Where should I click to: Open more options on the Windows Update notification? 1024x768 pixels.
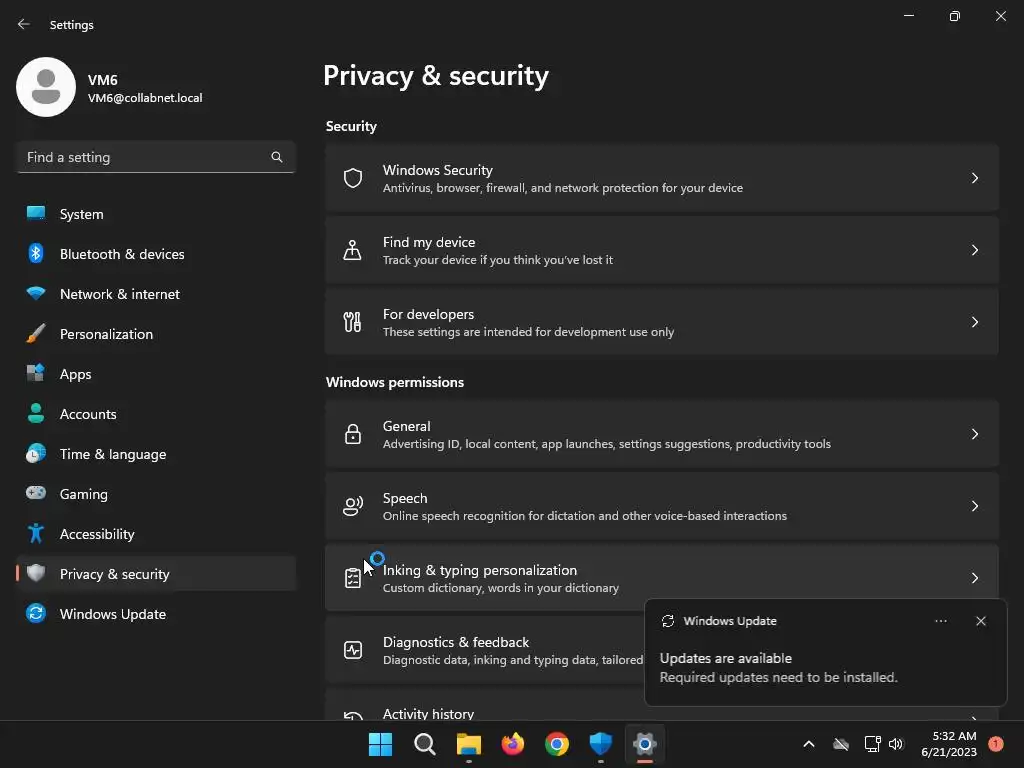940,621
